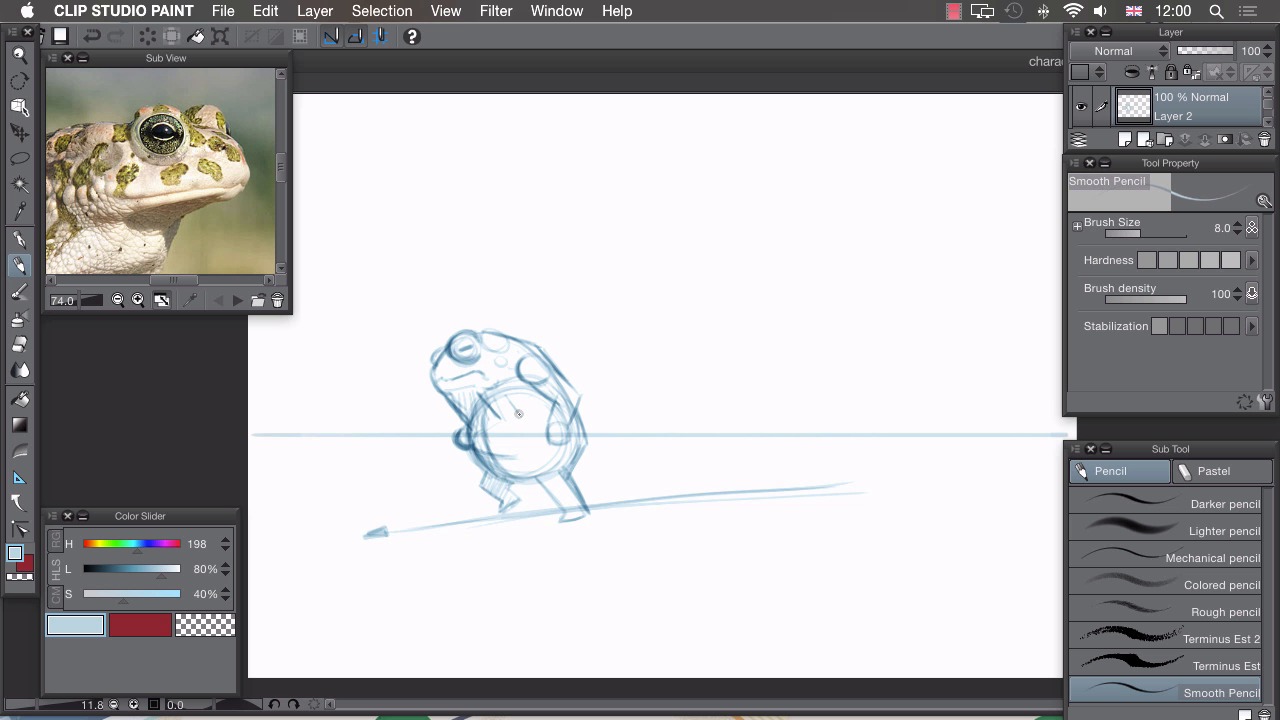The image size is (1280, 720).
Task: Click the Ruler triangle tool
Action: pos(19,478)
